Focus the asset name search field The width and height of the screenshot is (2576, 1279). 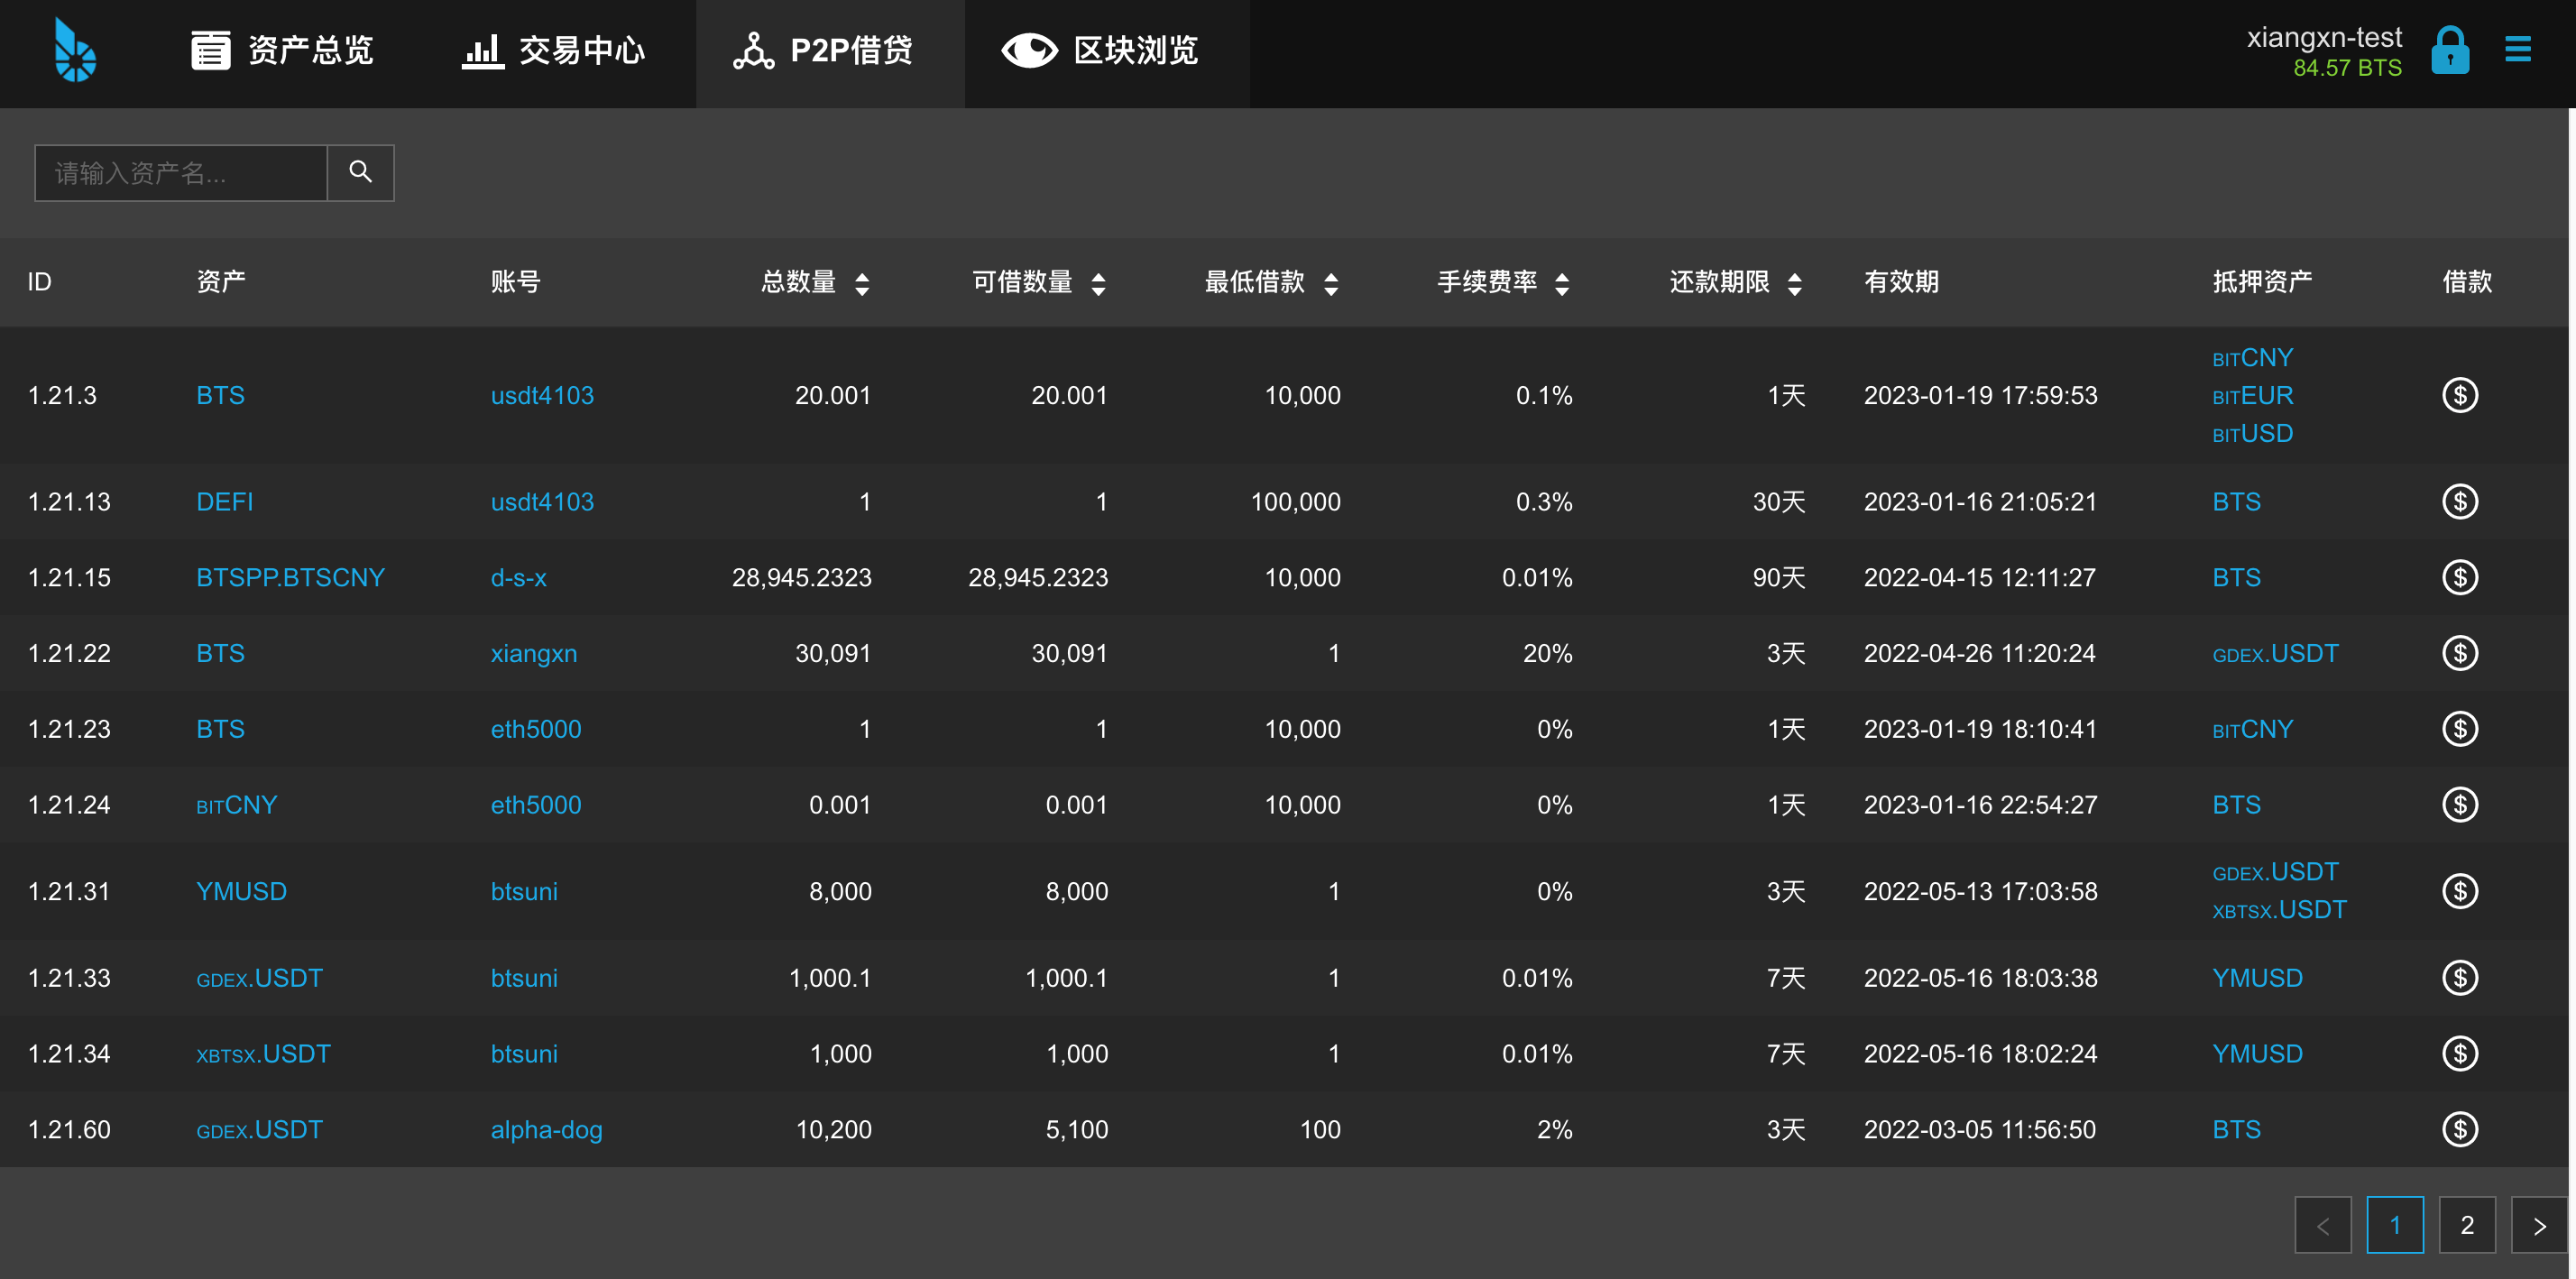click(x=181, y=173)
